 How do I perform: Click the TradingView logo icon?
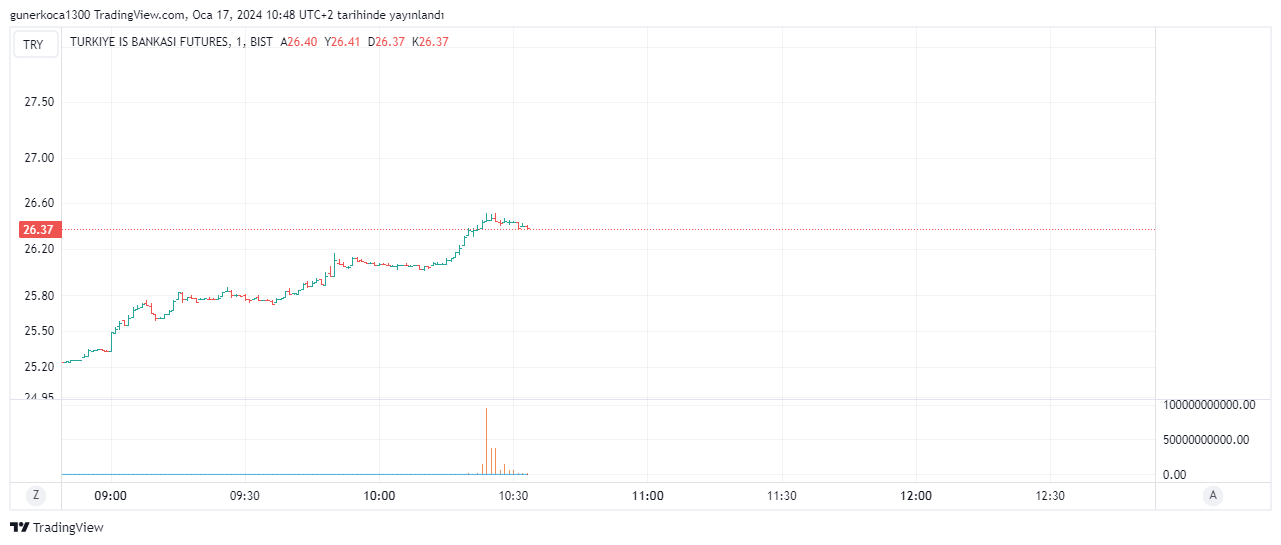point(19,527)
